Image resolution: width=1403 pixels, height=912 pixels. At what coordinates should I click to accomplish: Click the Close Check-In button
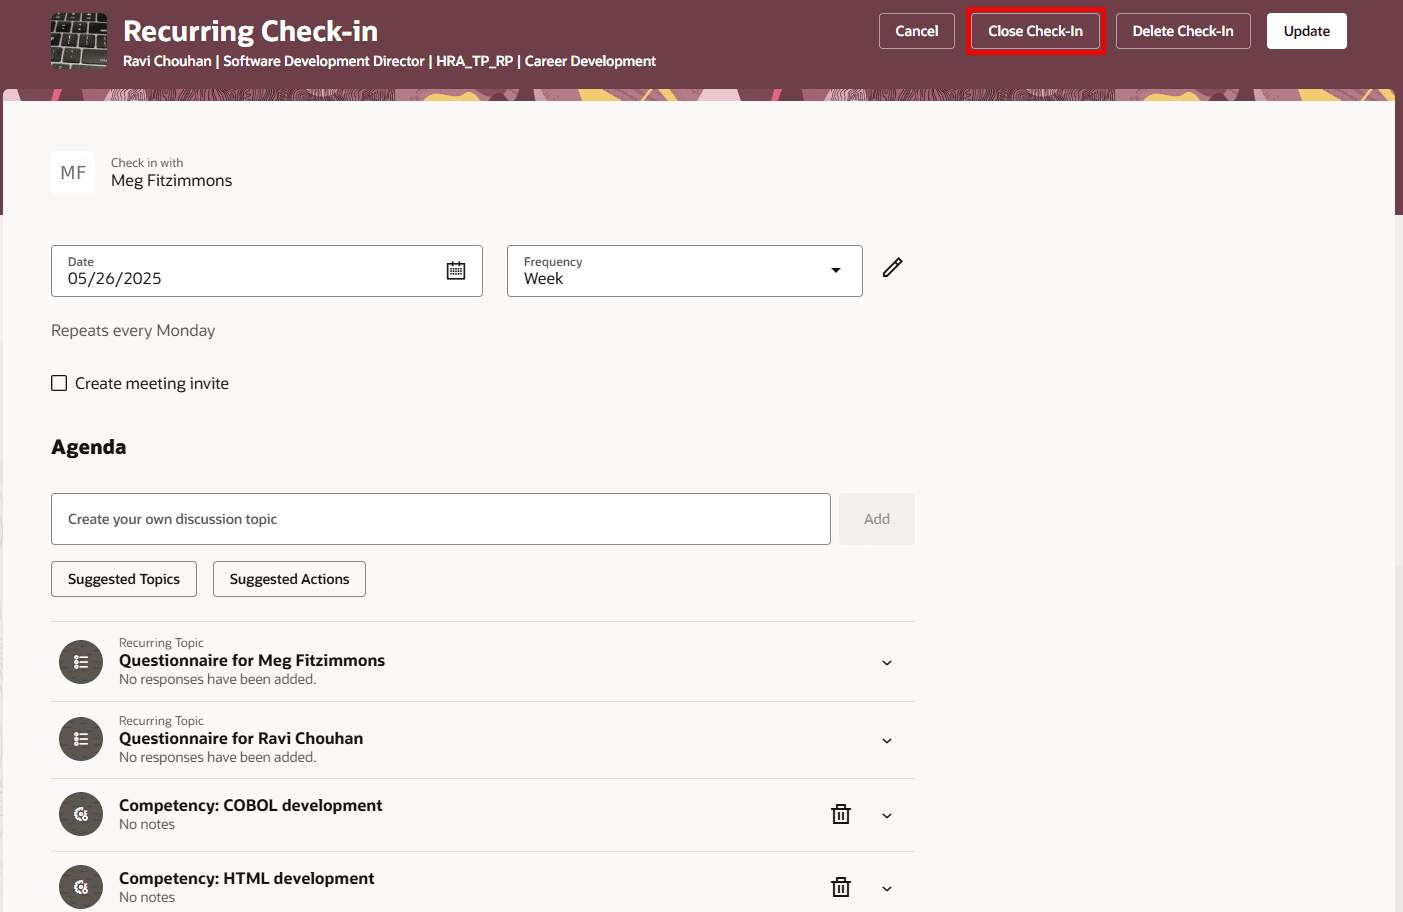(x=1035, y=31)
